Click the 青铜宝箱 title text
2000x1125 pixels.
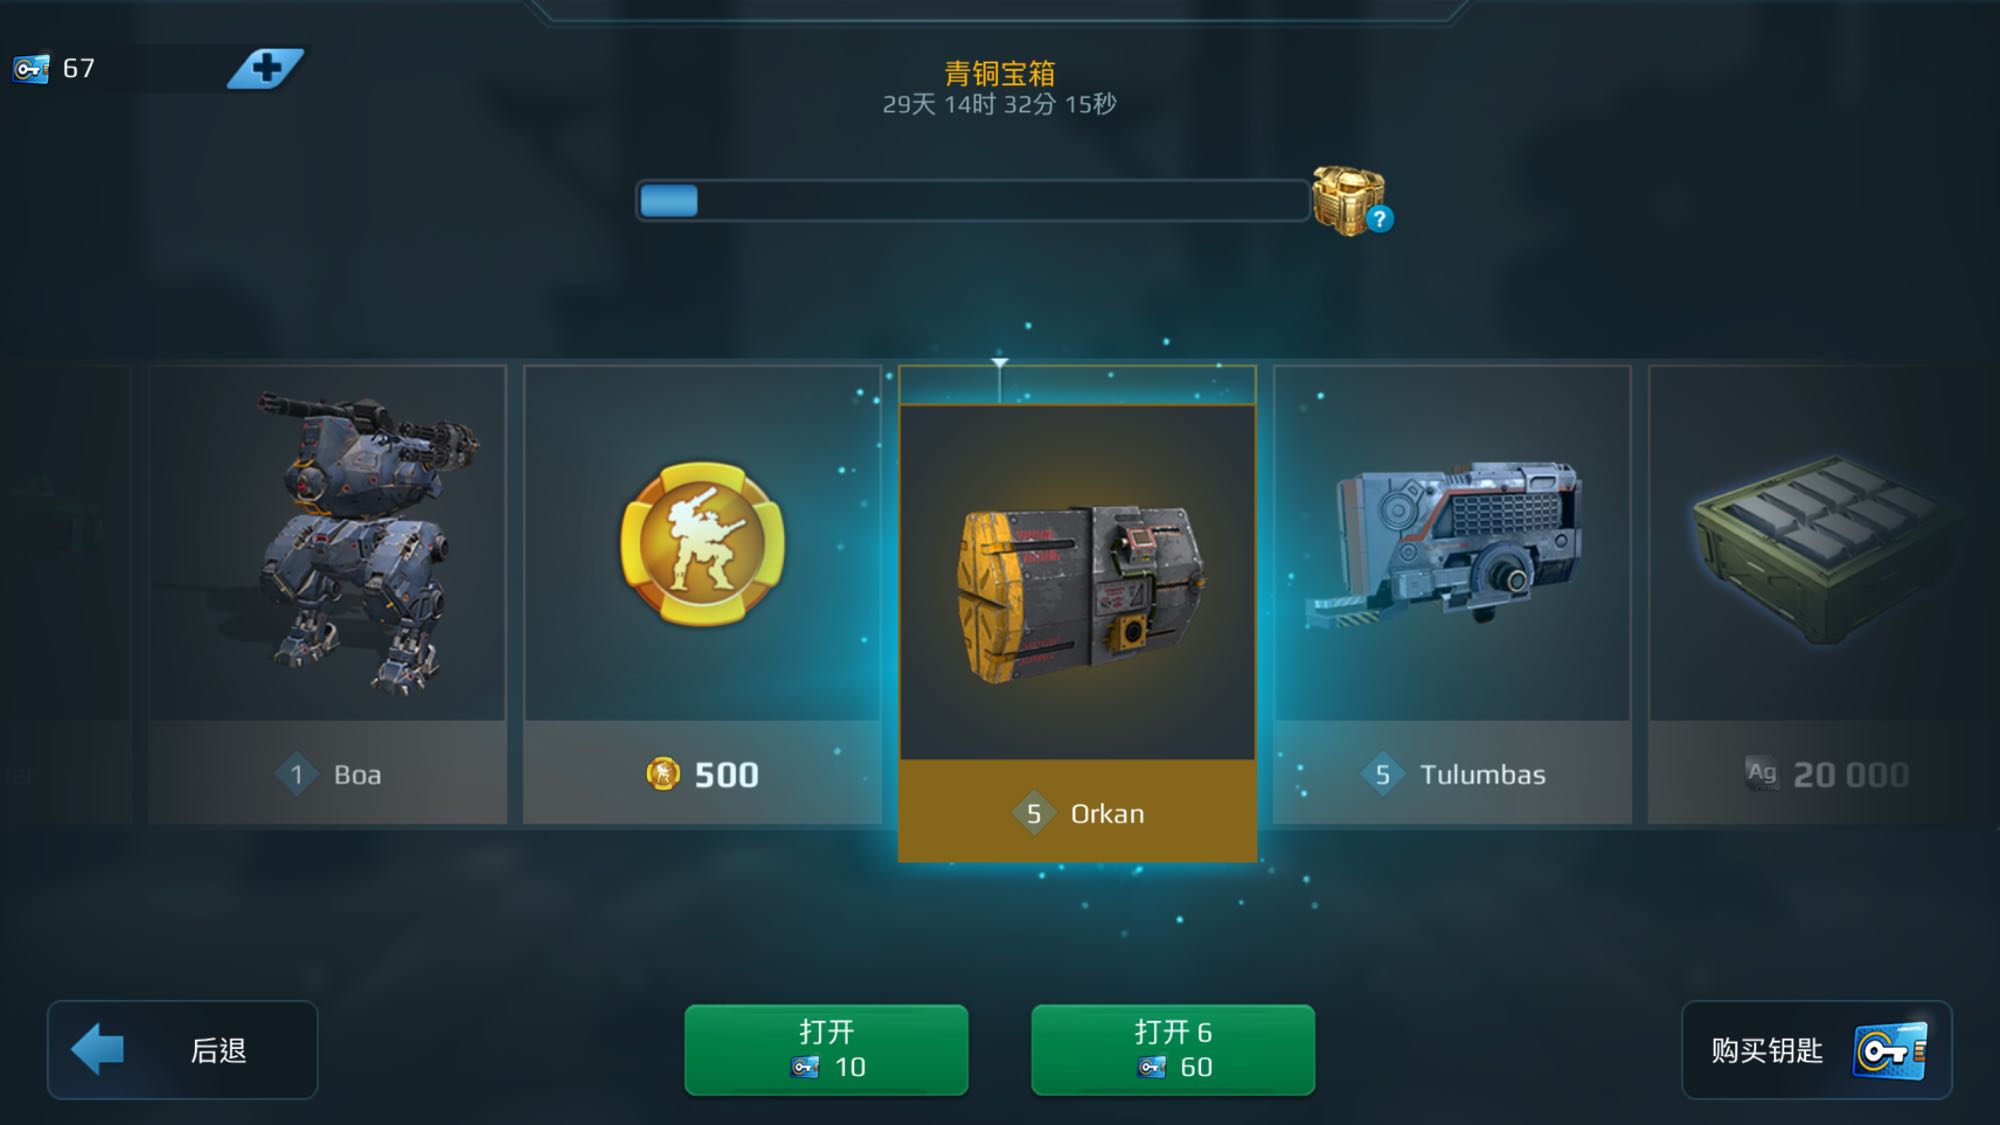point(1000,73)
